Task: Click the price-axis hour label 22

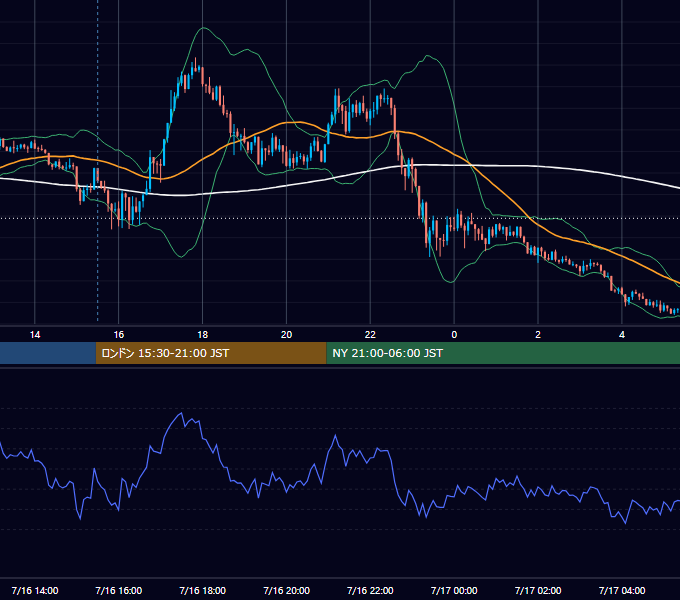Action: pyautogui.click(x=370, y=335)
